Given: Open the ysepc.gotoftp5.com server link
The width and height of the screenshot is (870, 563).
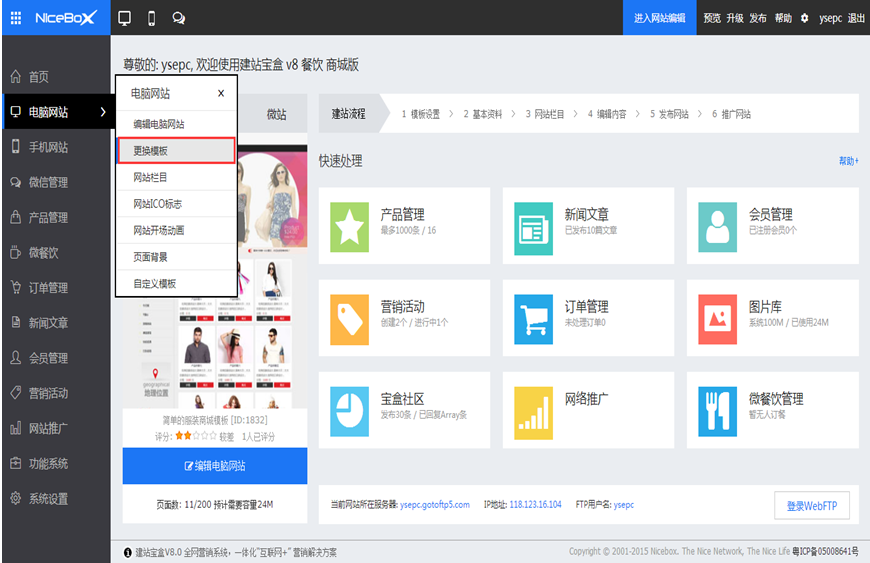Looking at the screenshot, I should click(434, 505).
